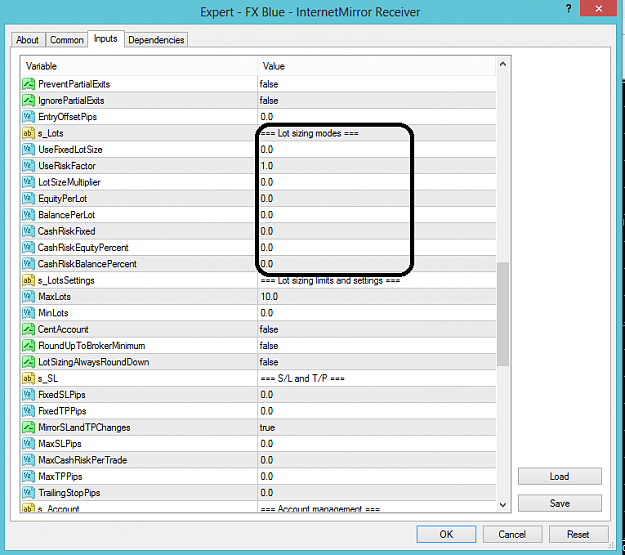Select the MaxLots value 10.0
The image size is (625, 555).
click(x=269, y=297)
